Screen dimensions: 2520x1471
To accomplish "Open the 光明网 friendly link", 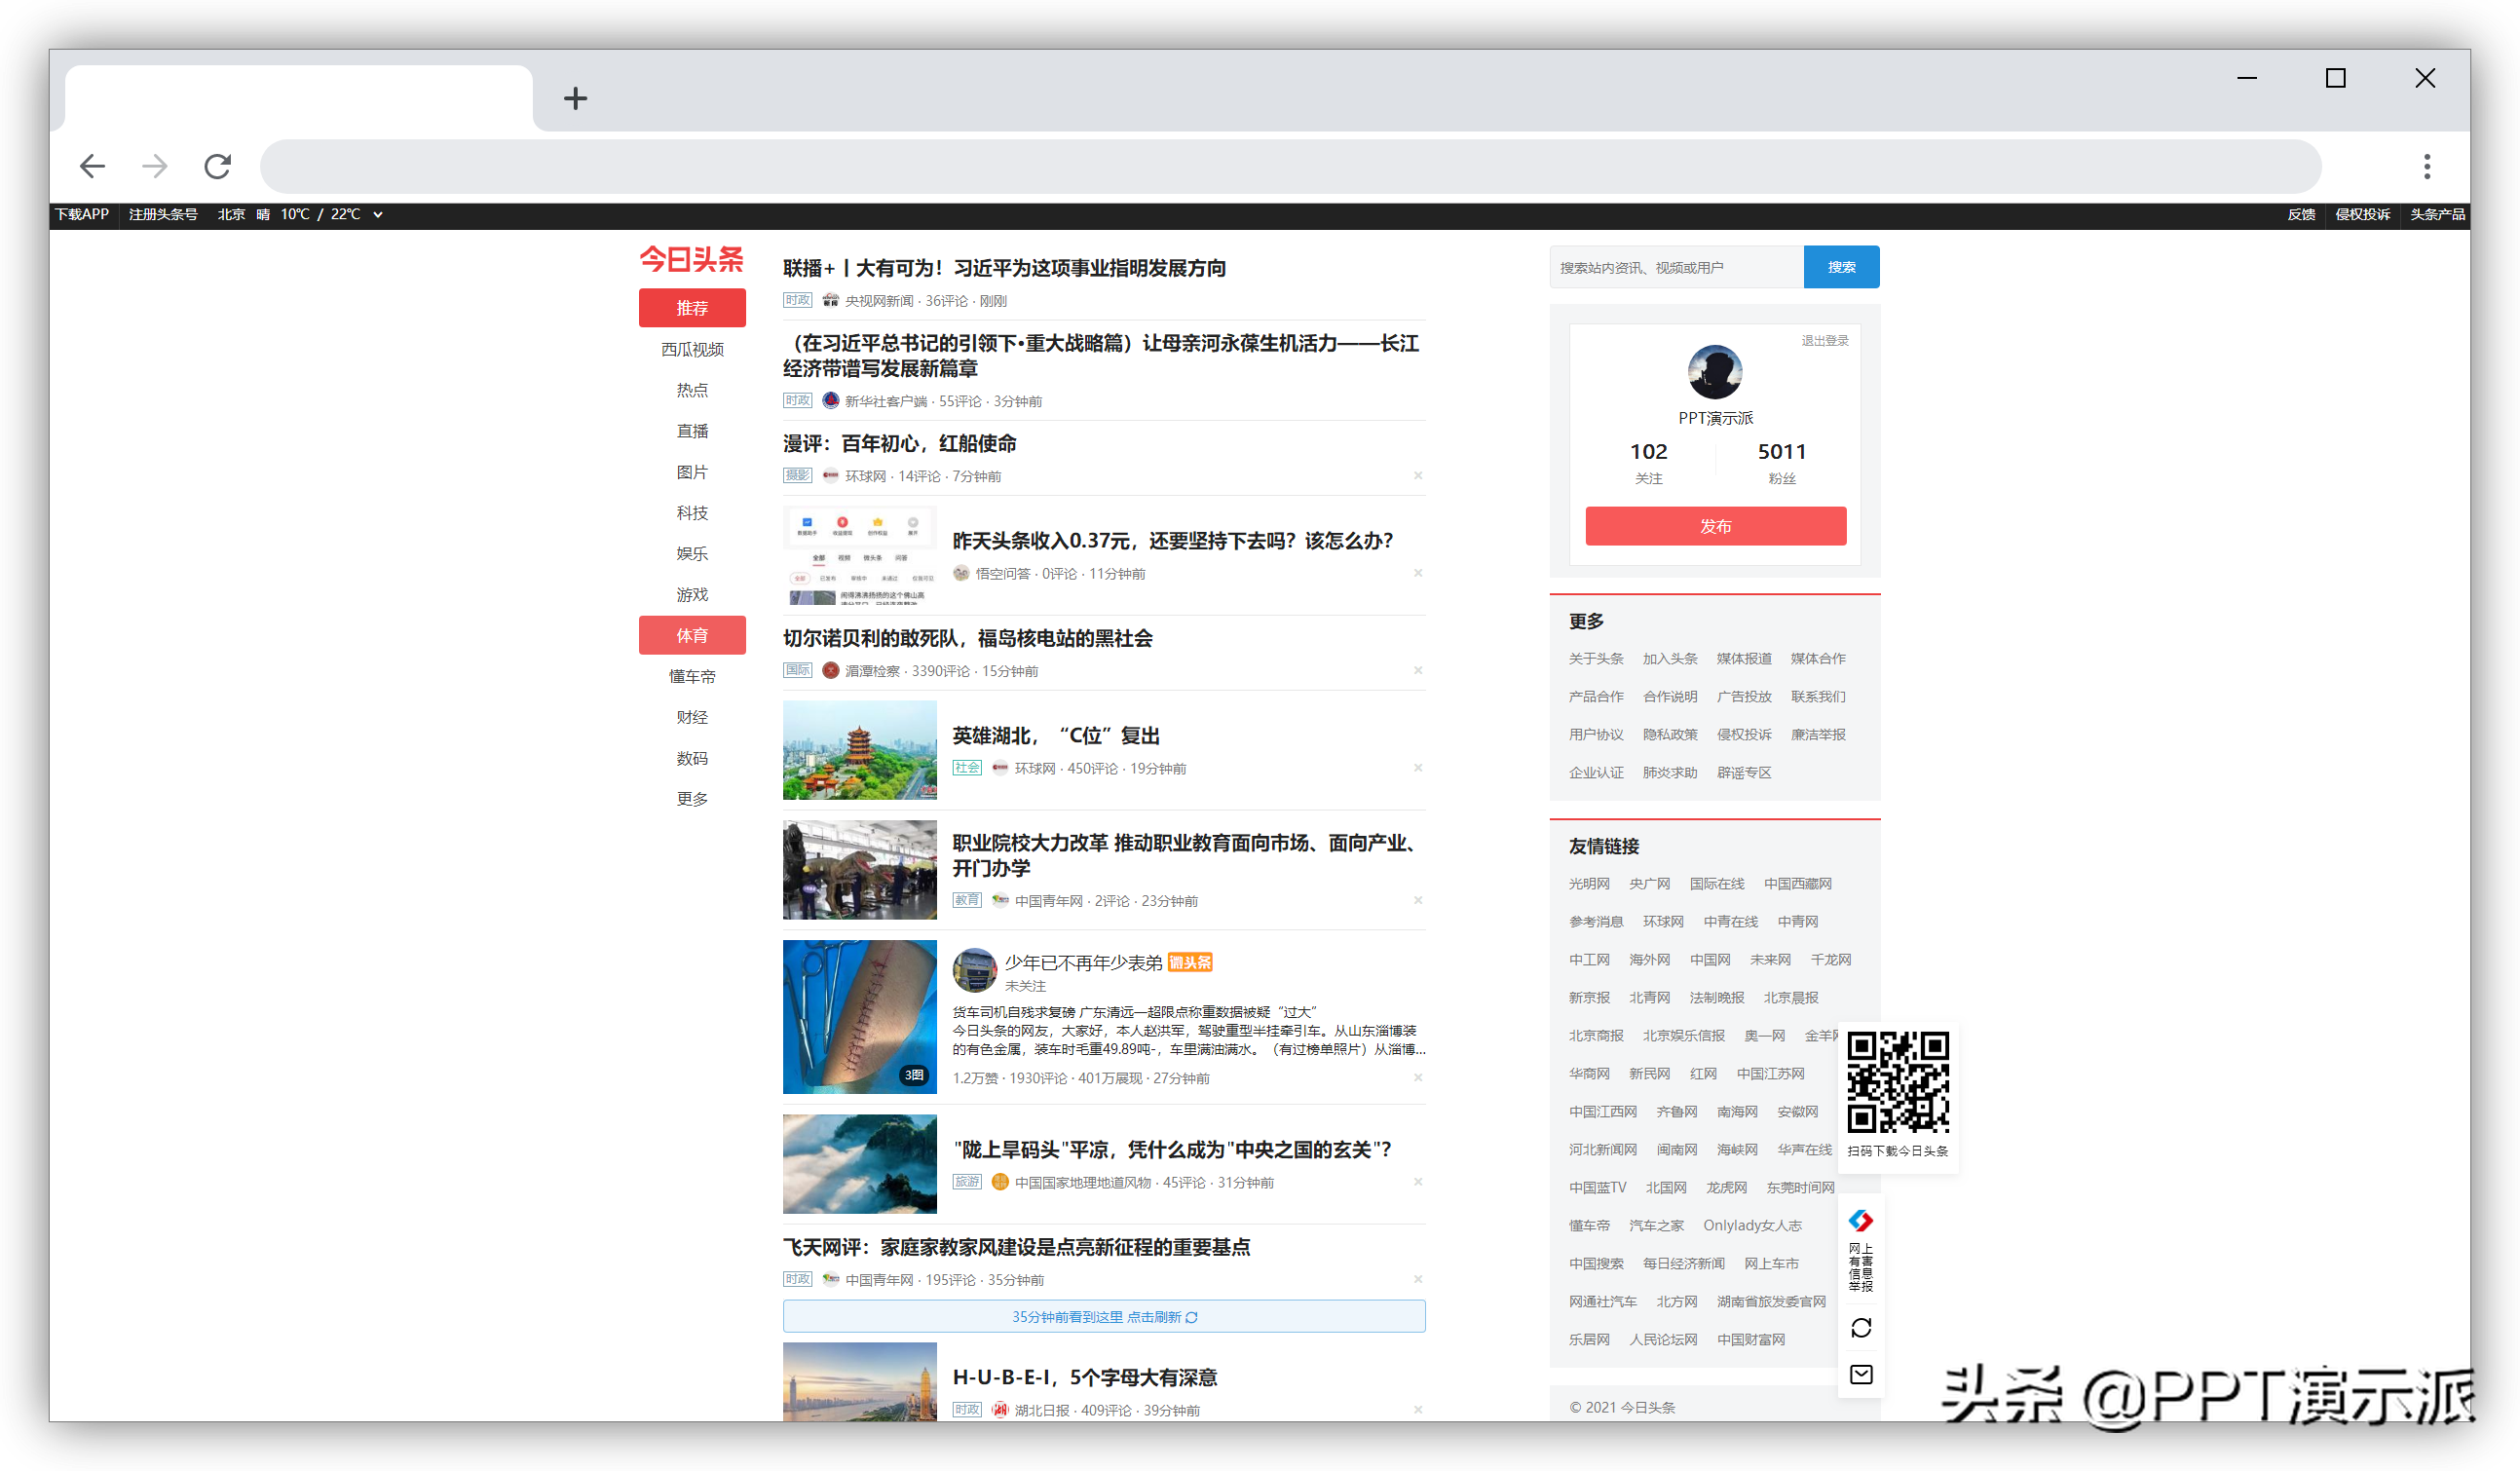I will (x=1589, y=884).
